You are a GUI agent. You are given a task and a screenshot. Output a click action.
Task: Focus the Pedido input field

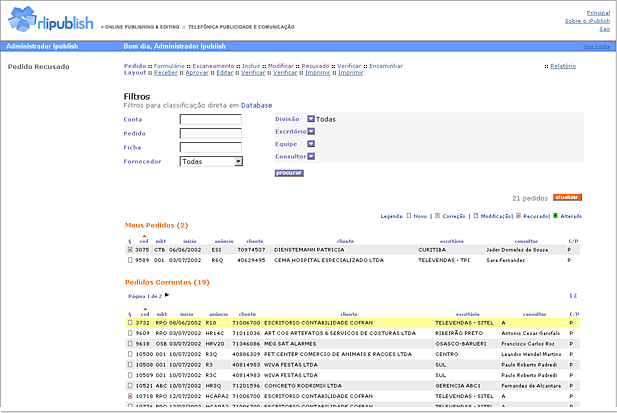(211, 133)
